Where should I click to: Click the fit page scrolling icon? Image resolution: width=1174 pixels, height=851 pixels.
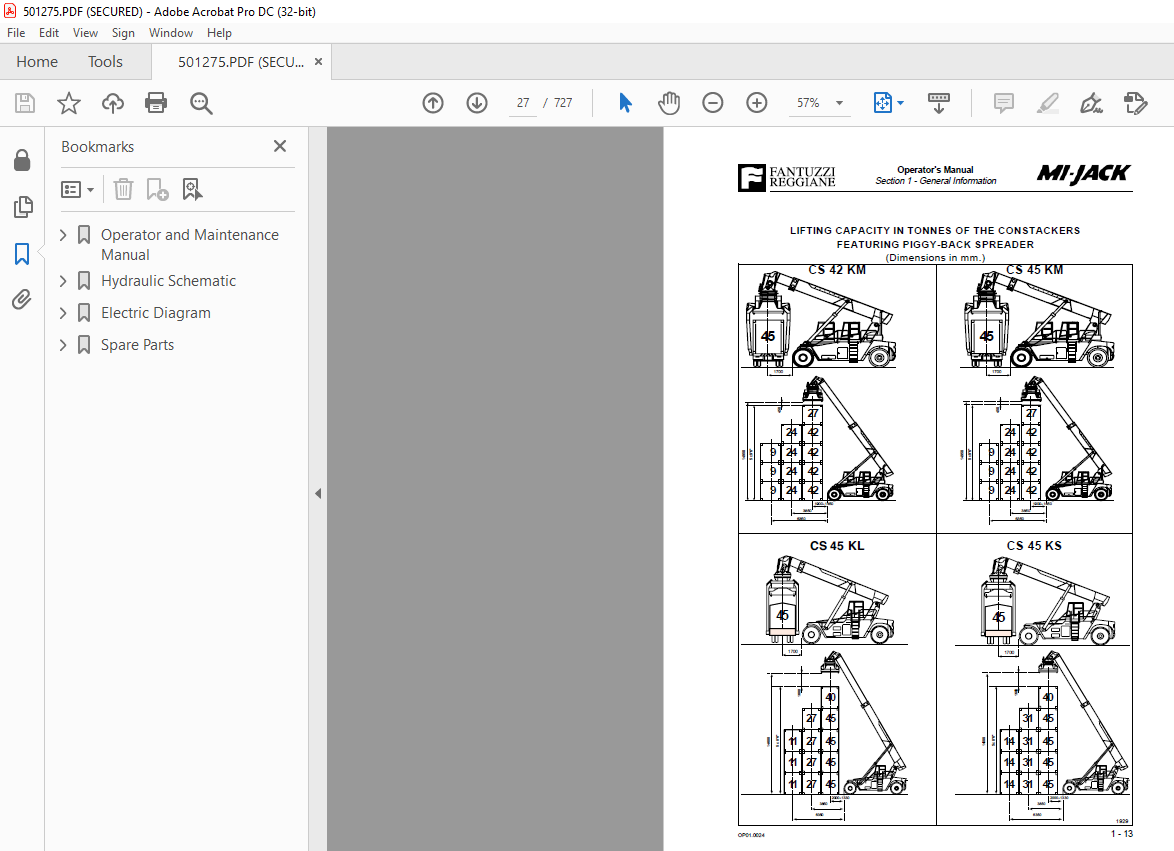(883, 103)
